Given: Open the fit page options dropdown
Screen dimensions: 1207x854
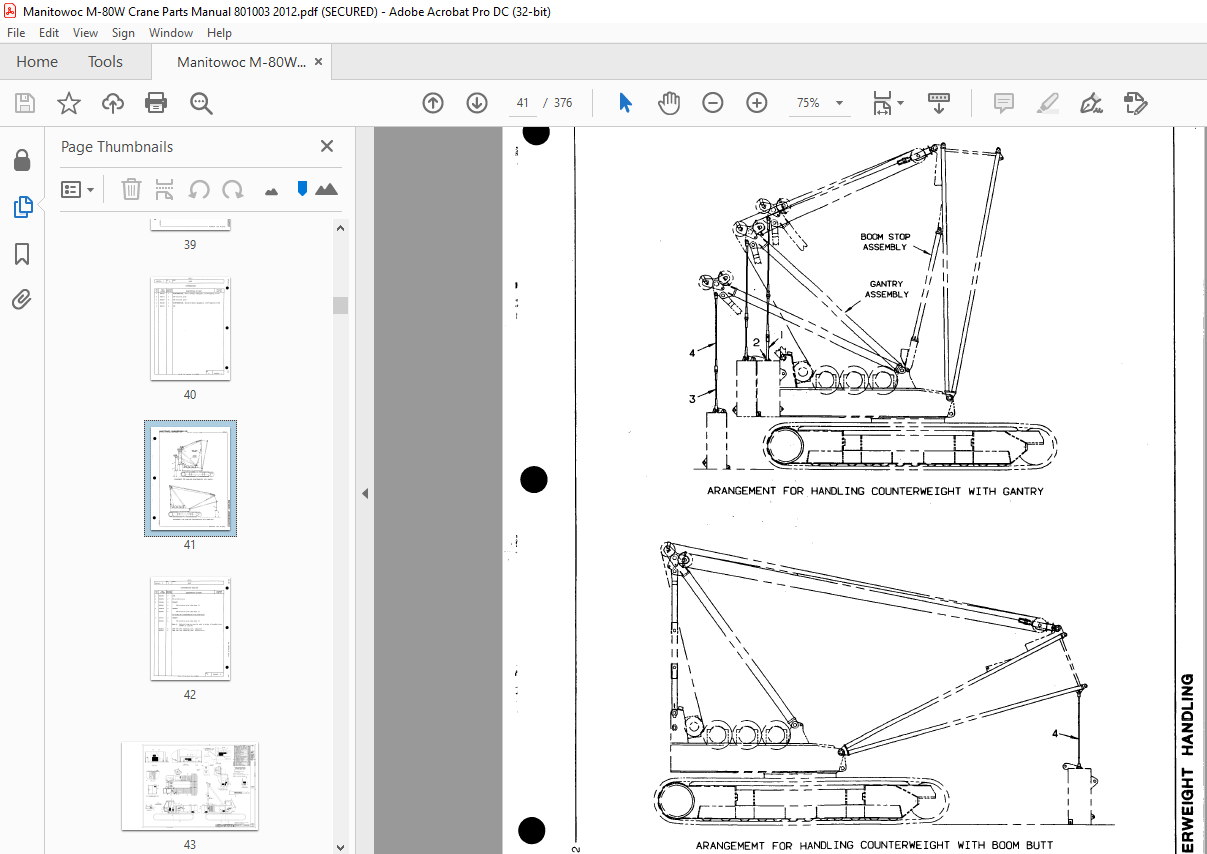Looking at the screenshot, I should [887, 103].
